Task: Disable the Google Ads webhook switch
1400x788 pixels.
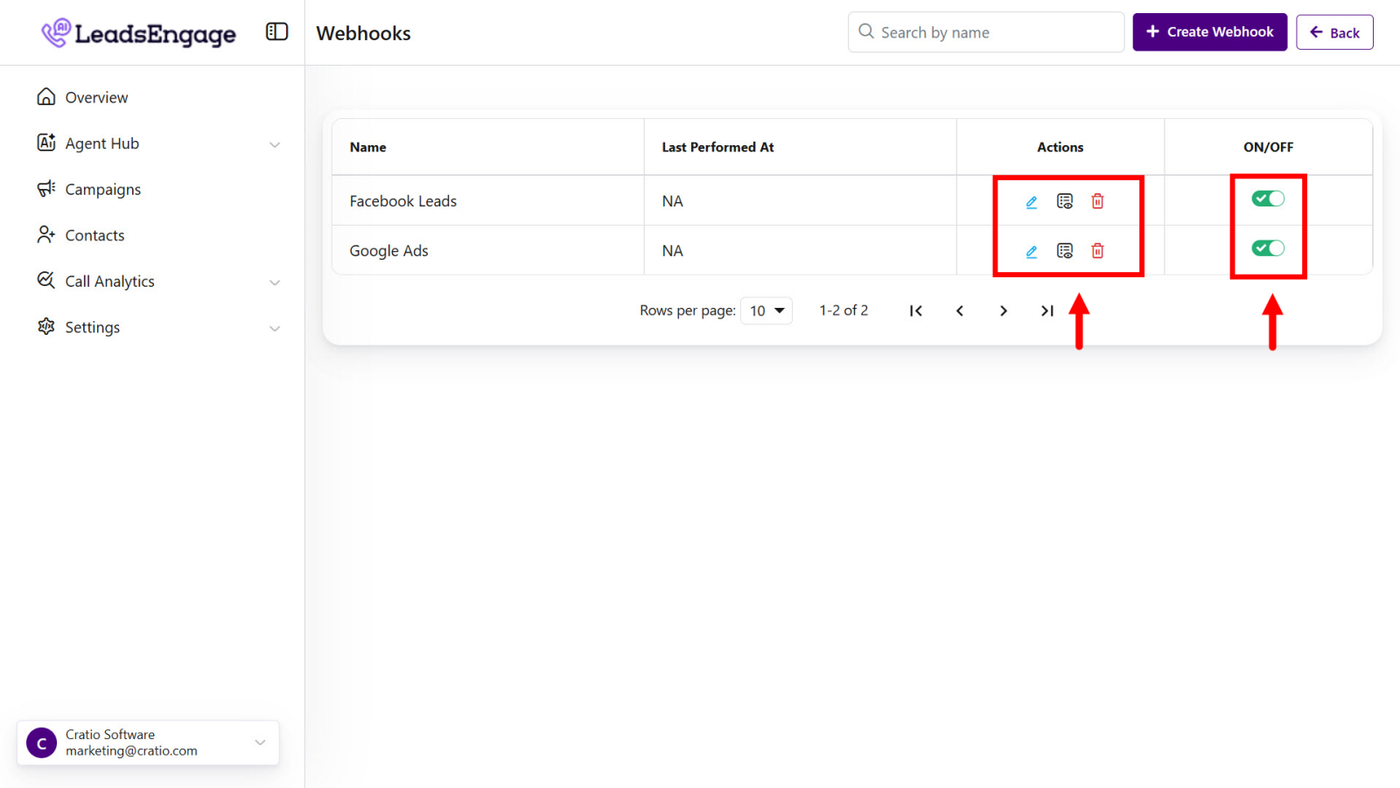Action: [1268, 248]
